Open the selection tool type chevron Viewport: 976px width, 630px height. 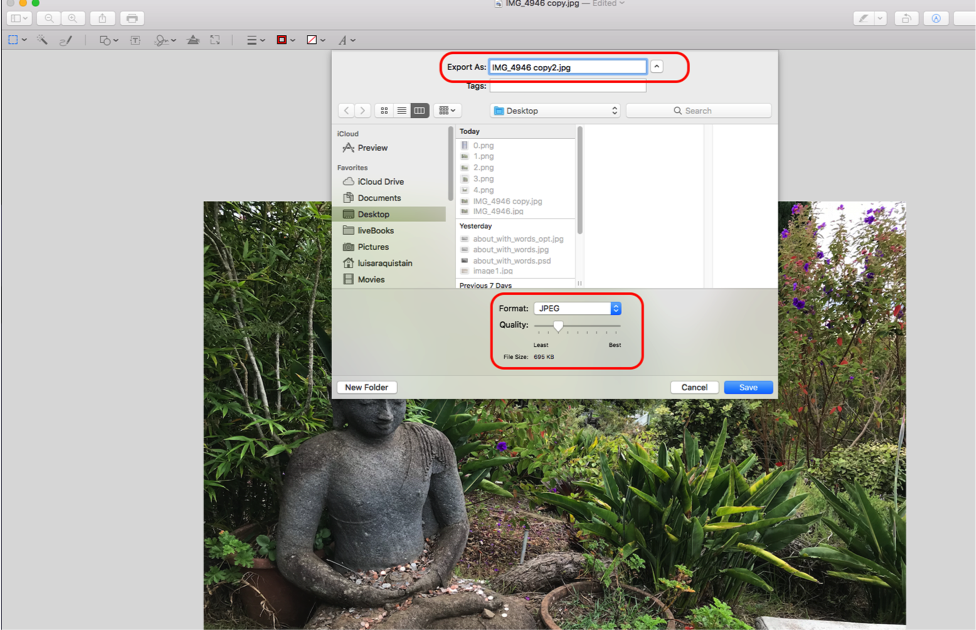pos(24,40)
